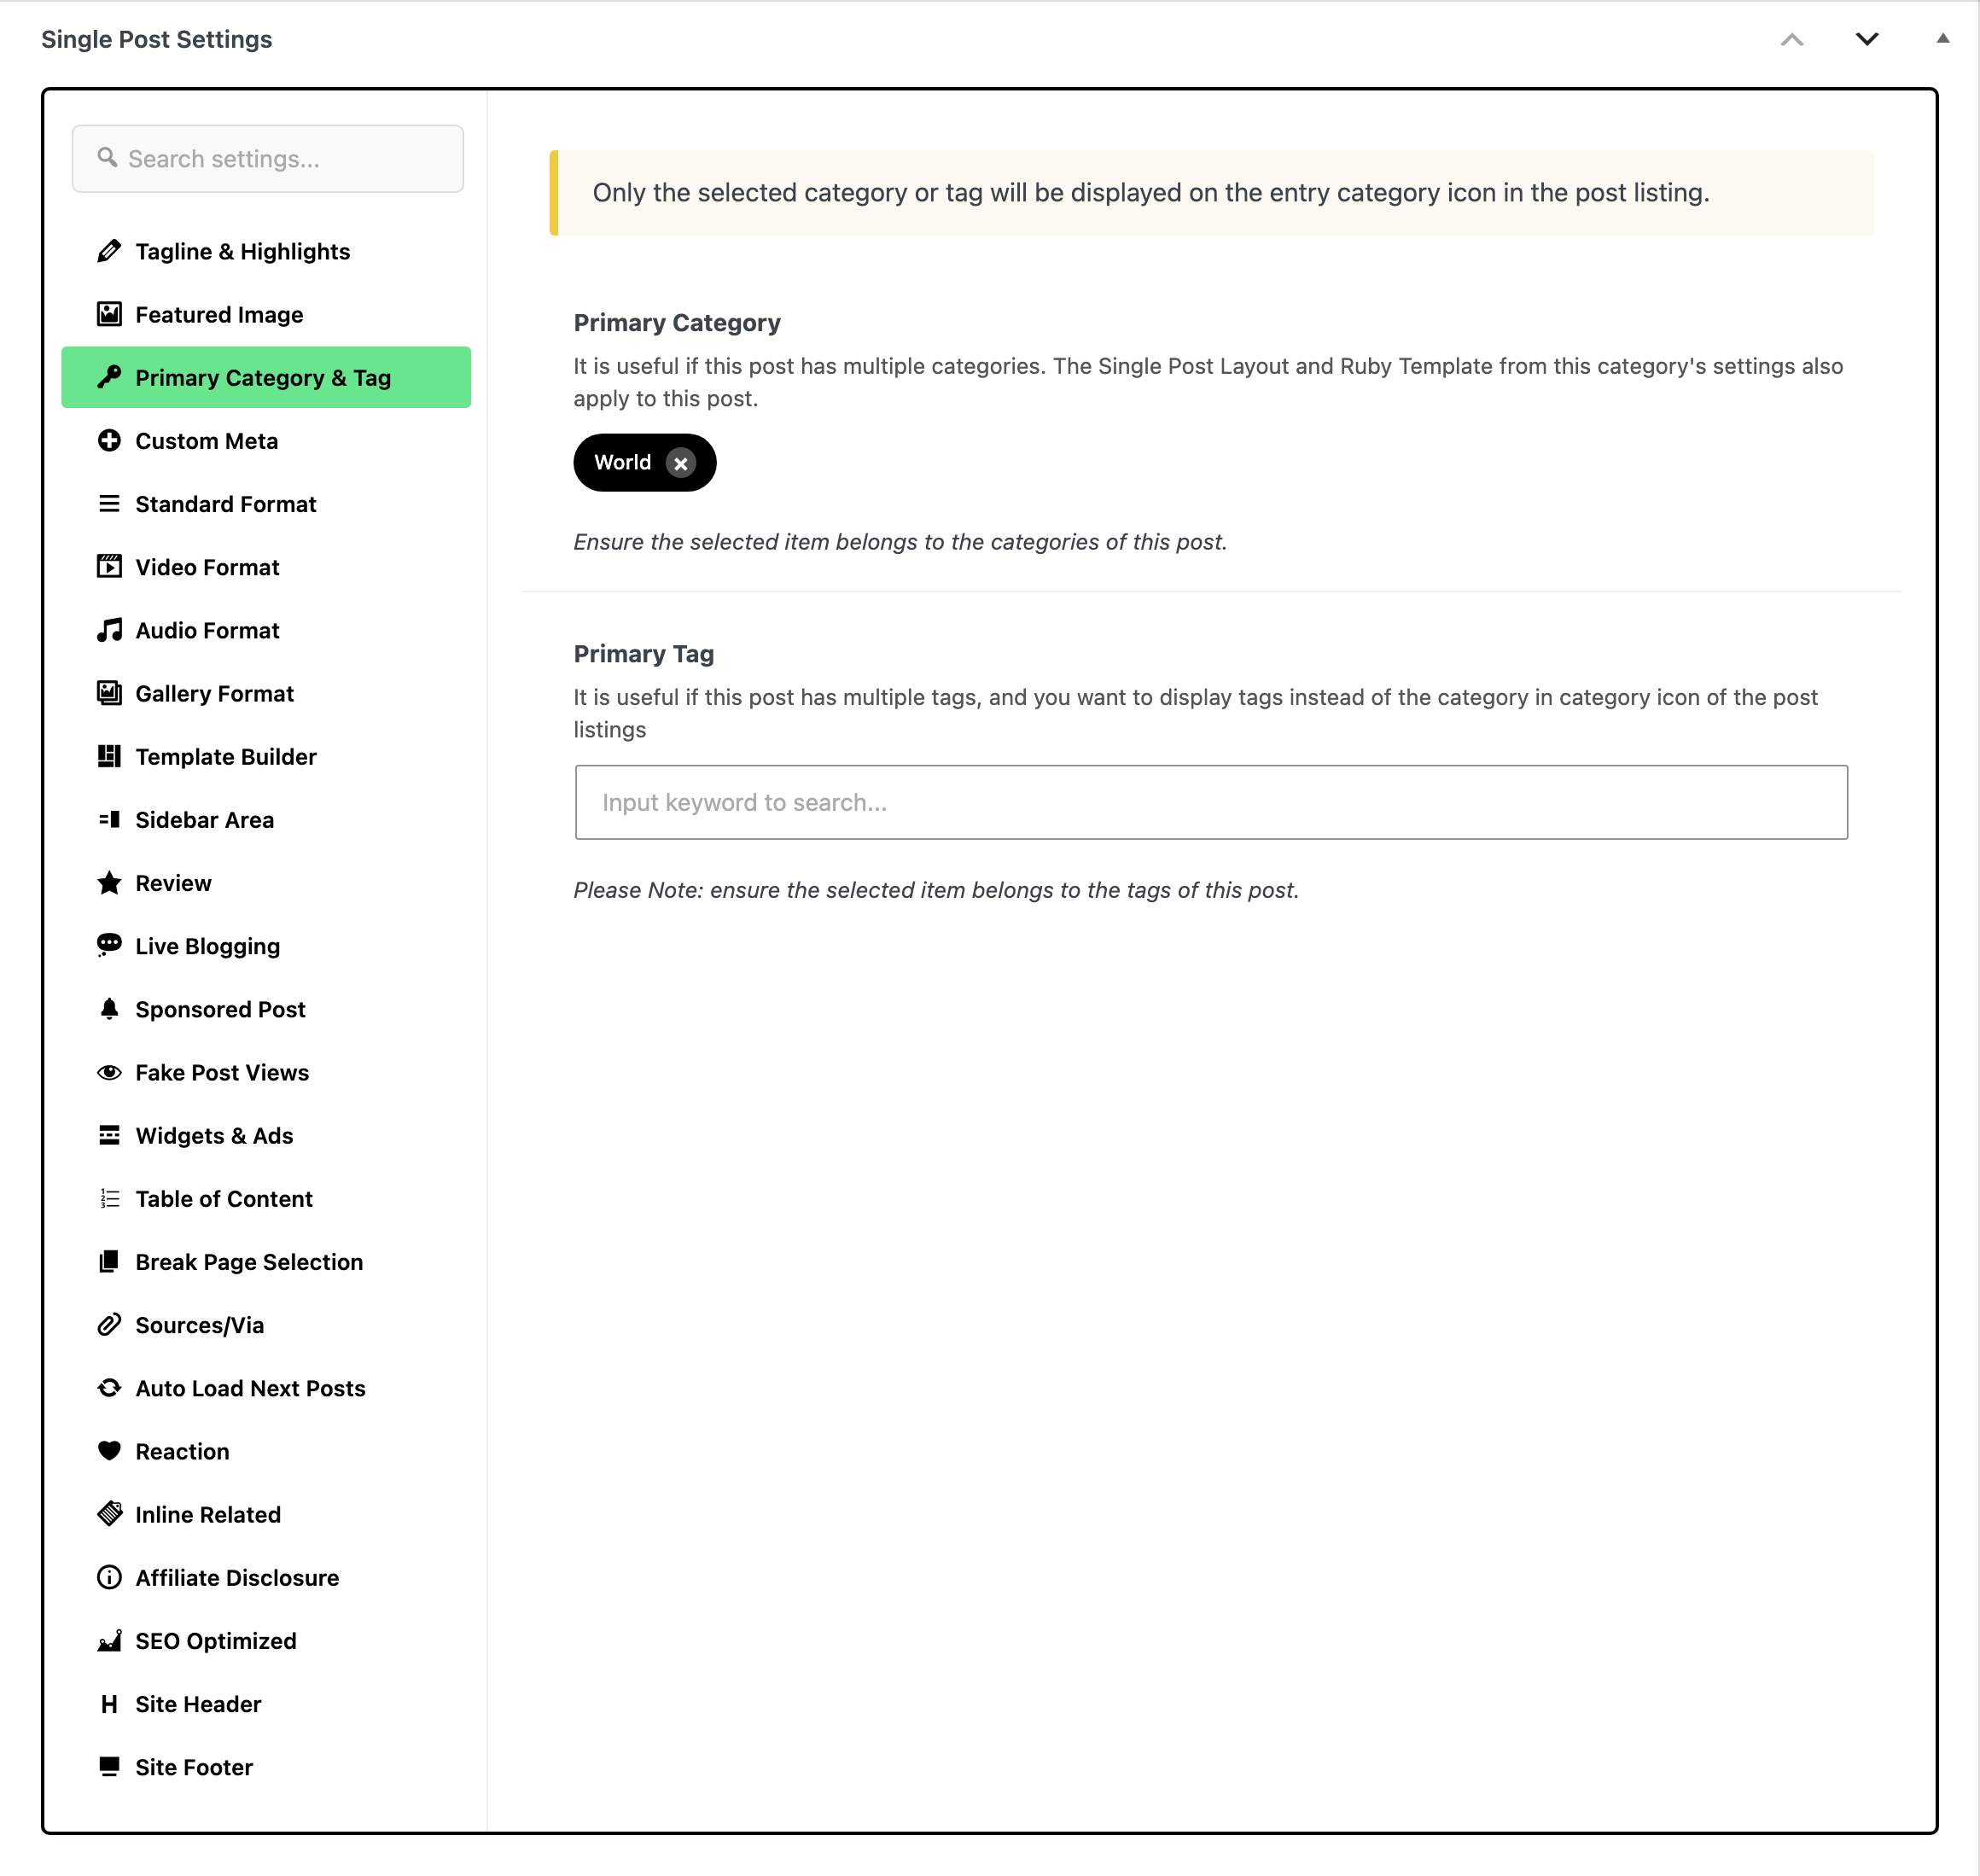Select the Sponsored Post bell icon
This screenshot has height=1876, width=1980.
coord(109,1009)
